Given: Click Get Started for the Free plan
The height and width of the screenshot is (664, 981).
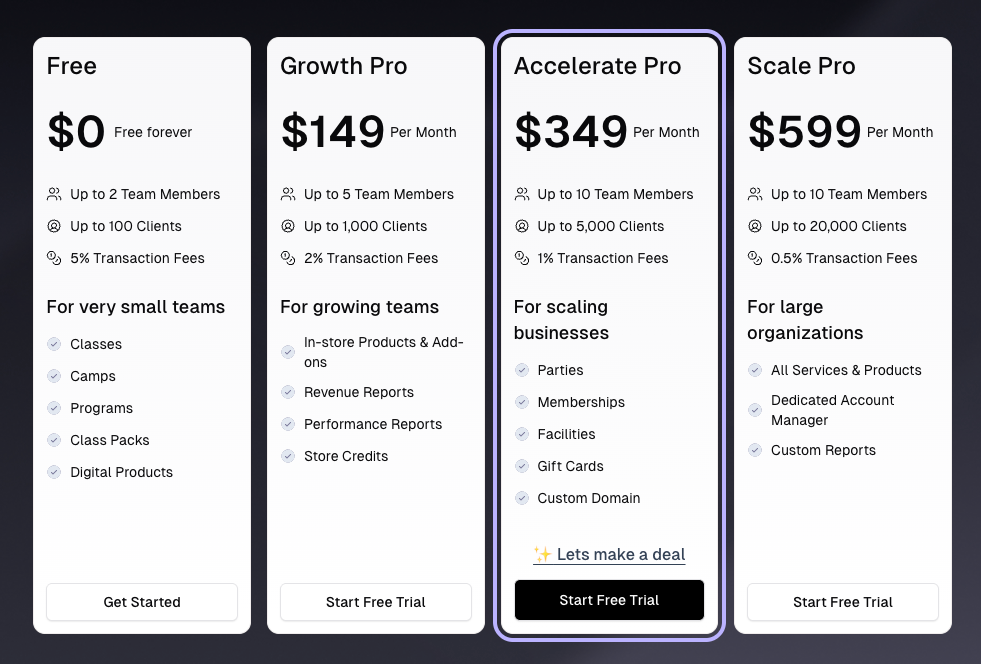Looking at the screenshot, I should (x=141, y=602).
